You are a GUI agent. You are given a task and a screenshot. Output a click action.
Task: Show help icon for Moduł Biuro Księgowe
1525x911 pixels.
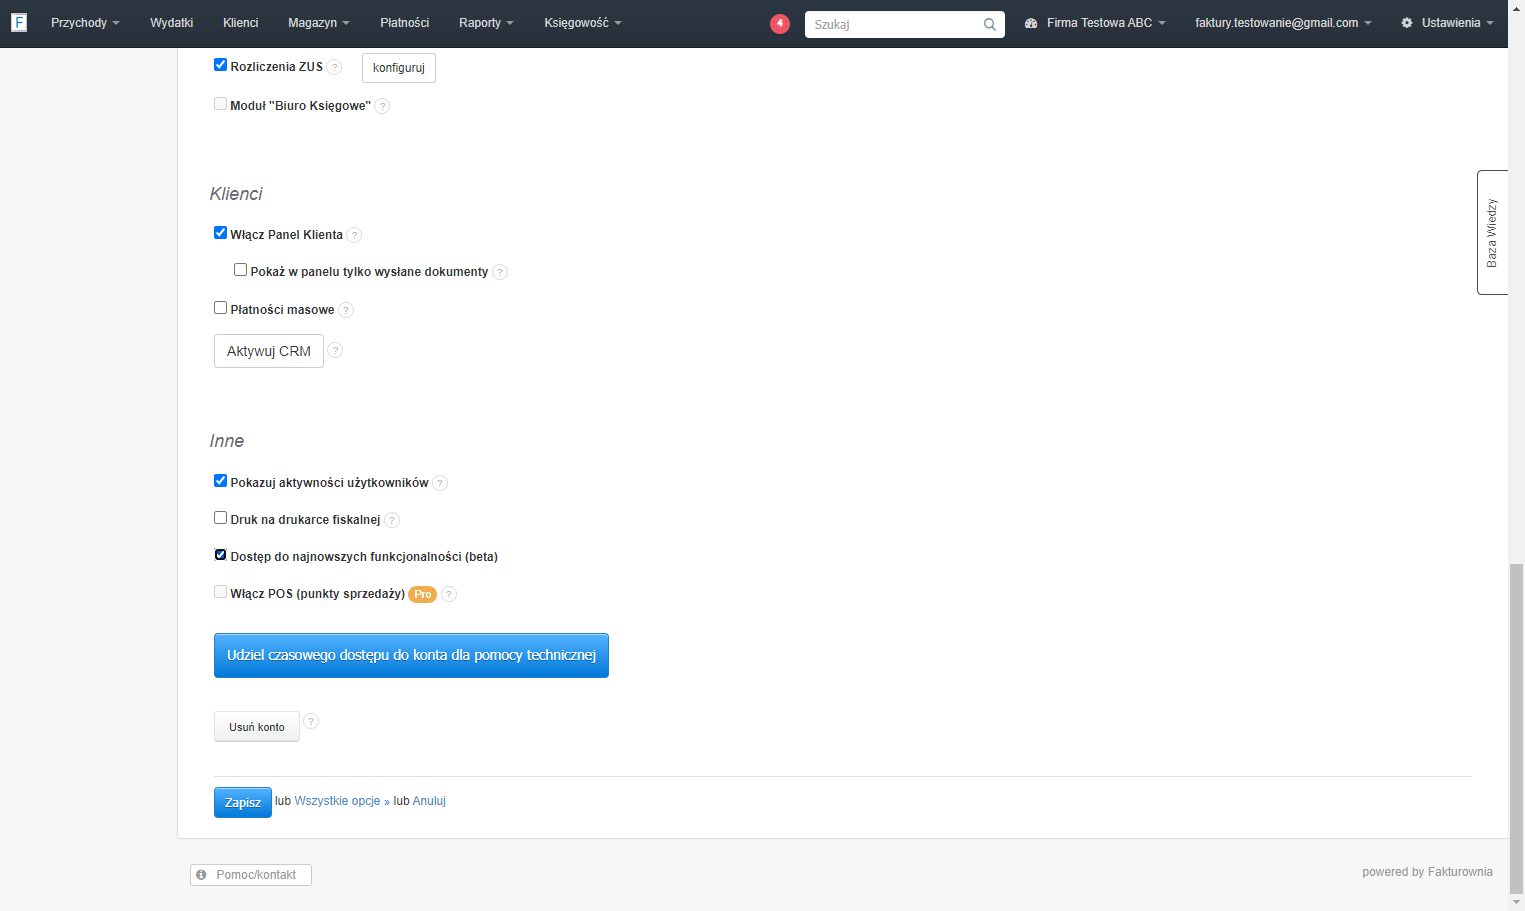point(382,106)
